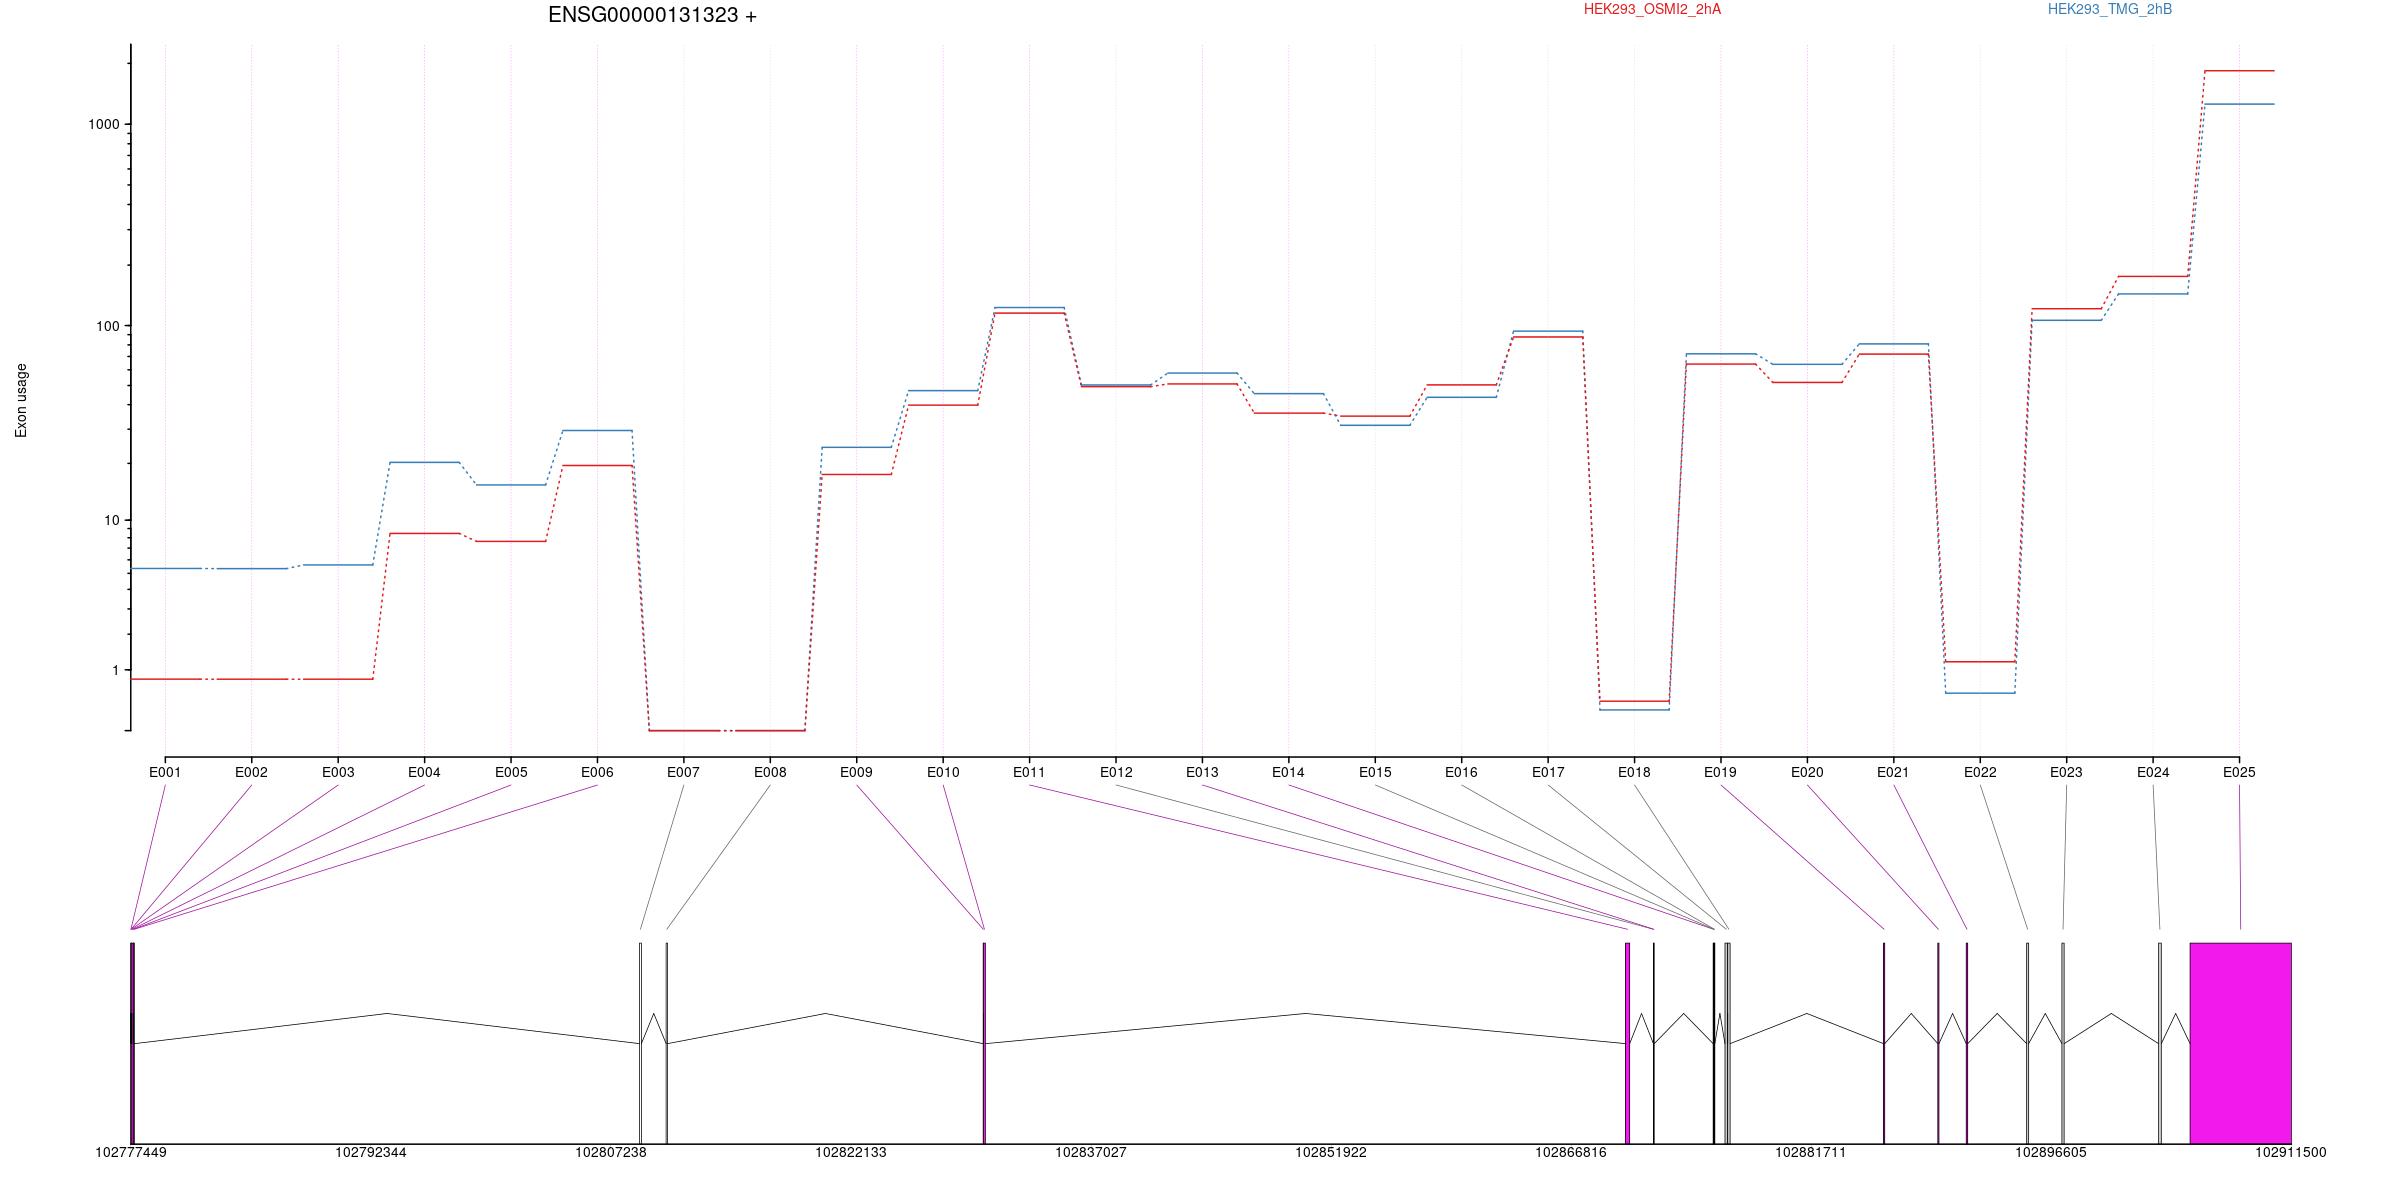The height and width of the screenshot is (1200, 2400).
Task: Click exon label E018
Action: click(1634, 772)
